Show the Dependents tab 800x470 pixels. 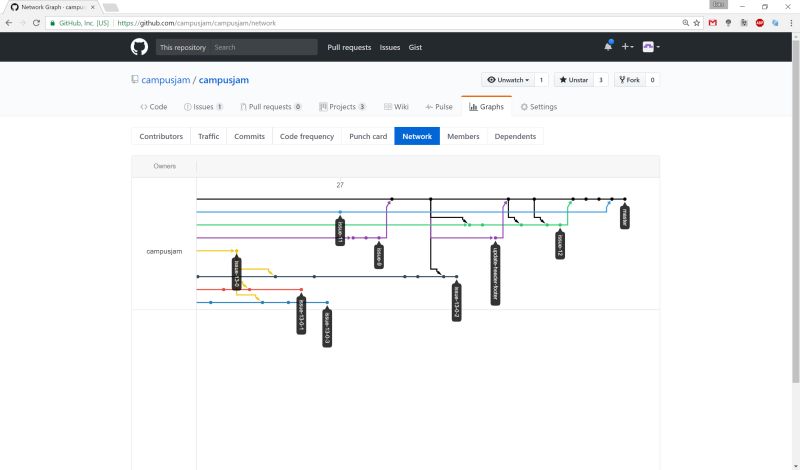[515, 136]
